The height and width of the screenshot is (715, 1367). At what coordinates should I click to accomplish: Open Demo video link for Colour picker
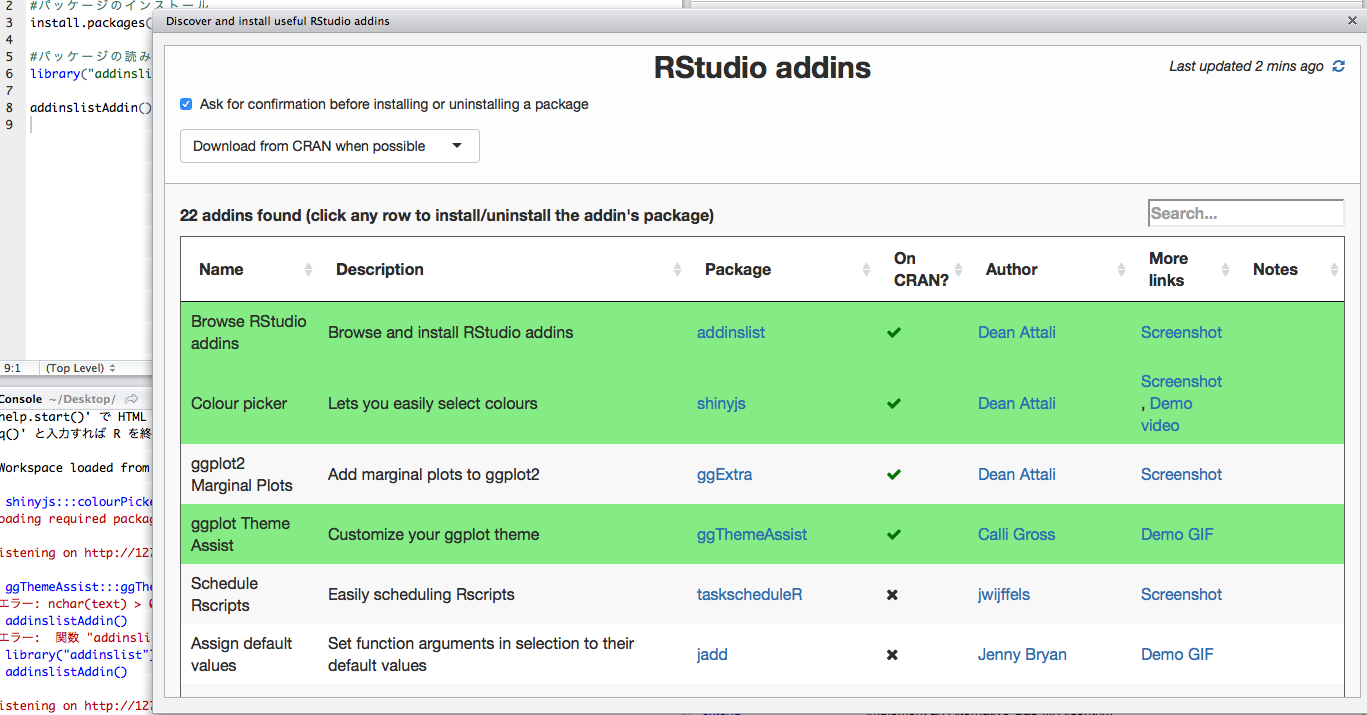pyautogui.click(x=1167, y=414)
